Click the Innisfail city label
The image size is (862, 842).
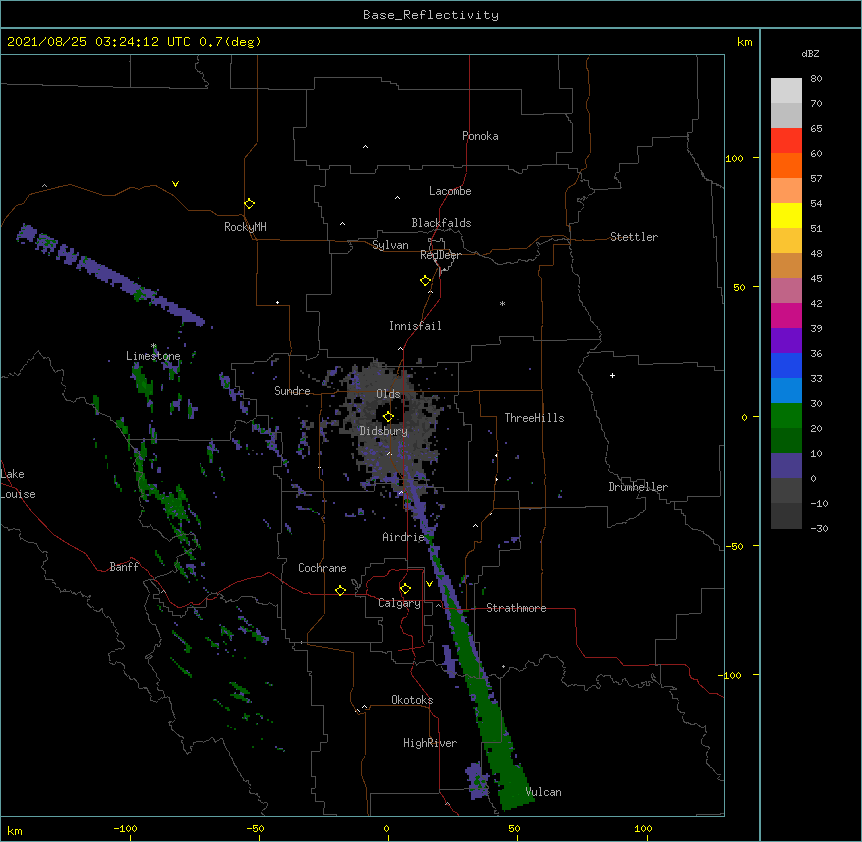tap(415, 326)
